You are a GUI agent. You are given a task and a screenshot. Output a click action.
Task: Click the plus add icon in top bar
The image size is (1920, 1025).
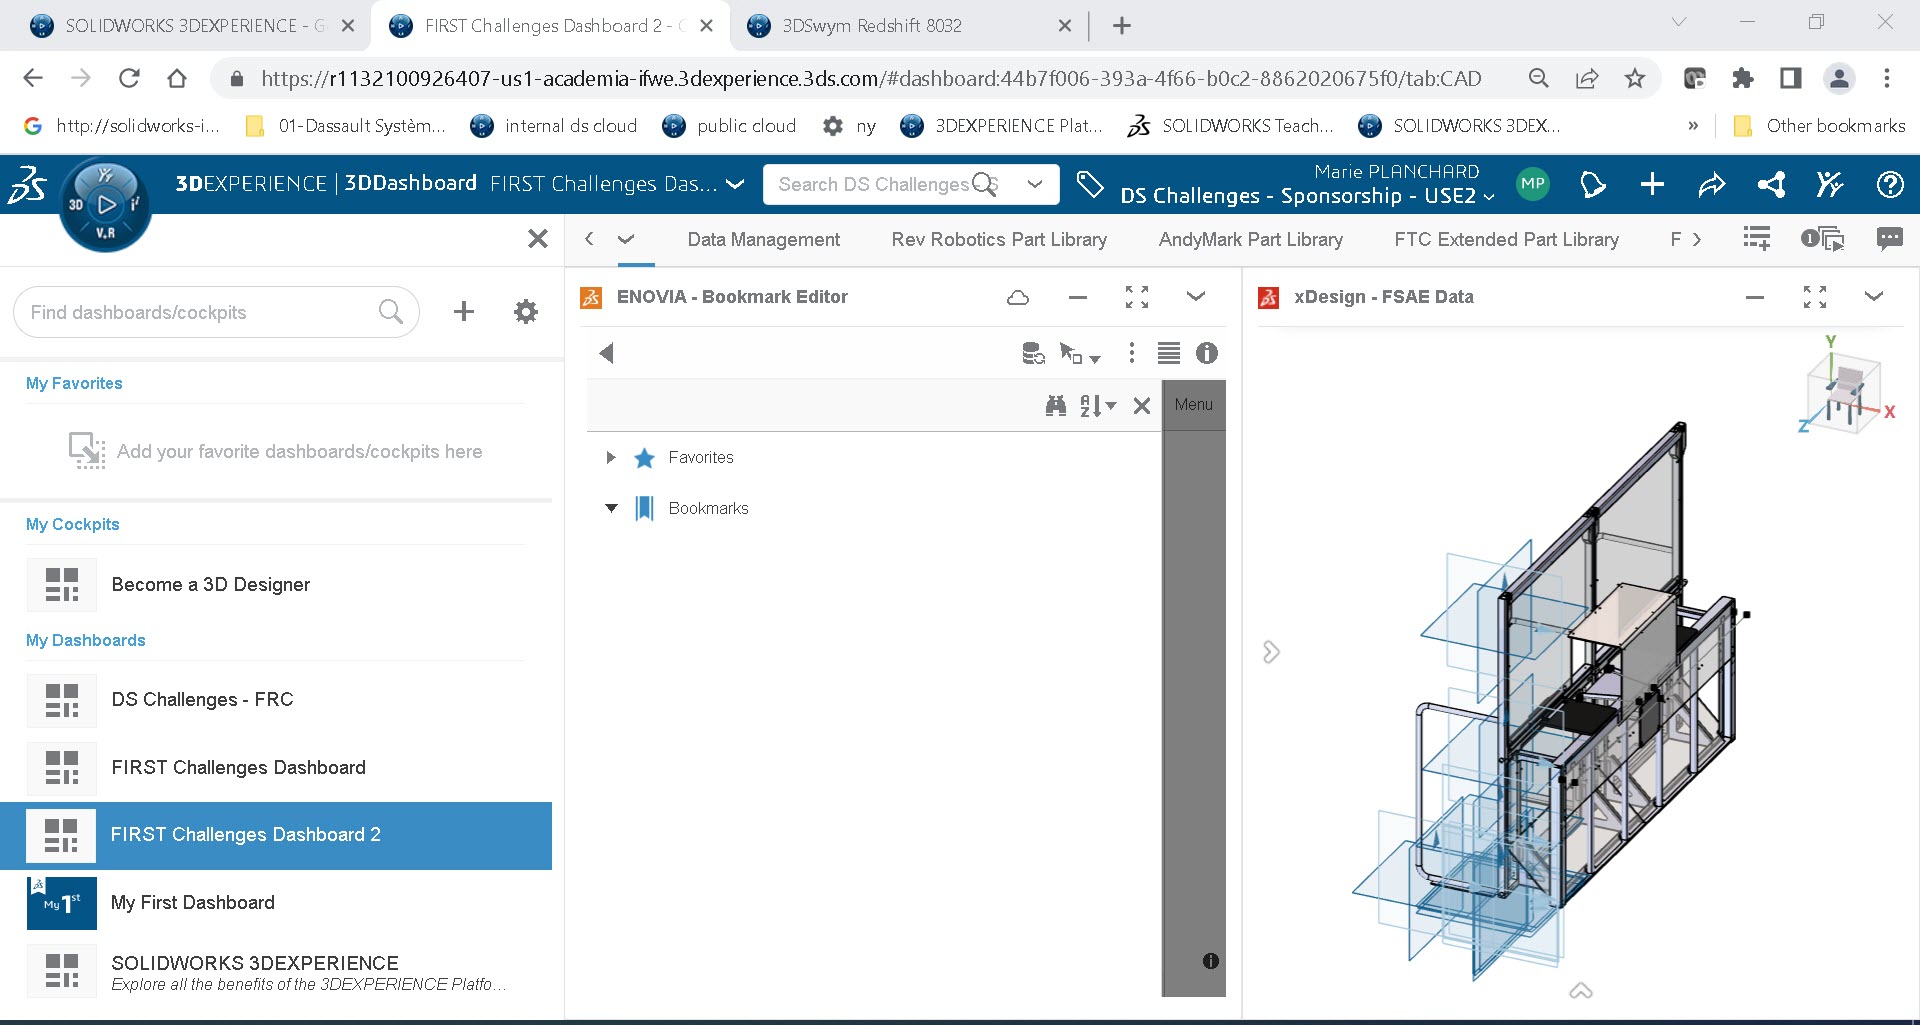pyautogui.click(x=1652, y=184)
